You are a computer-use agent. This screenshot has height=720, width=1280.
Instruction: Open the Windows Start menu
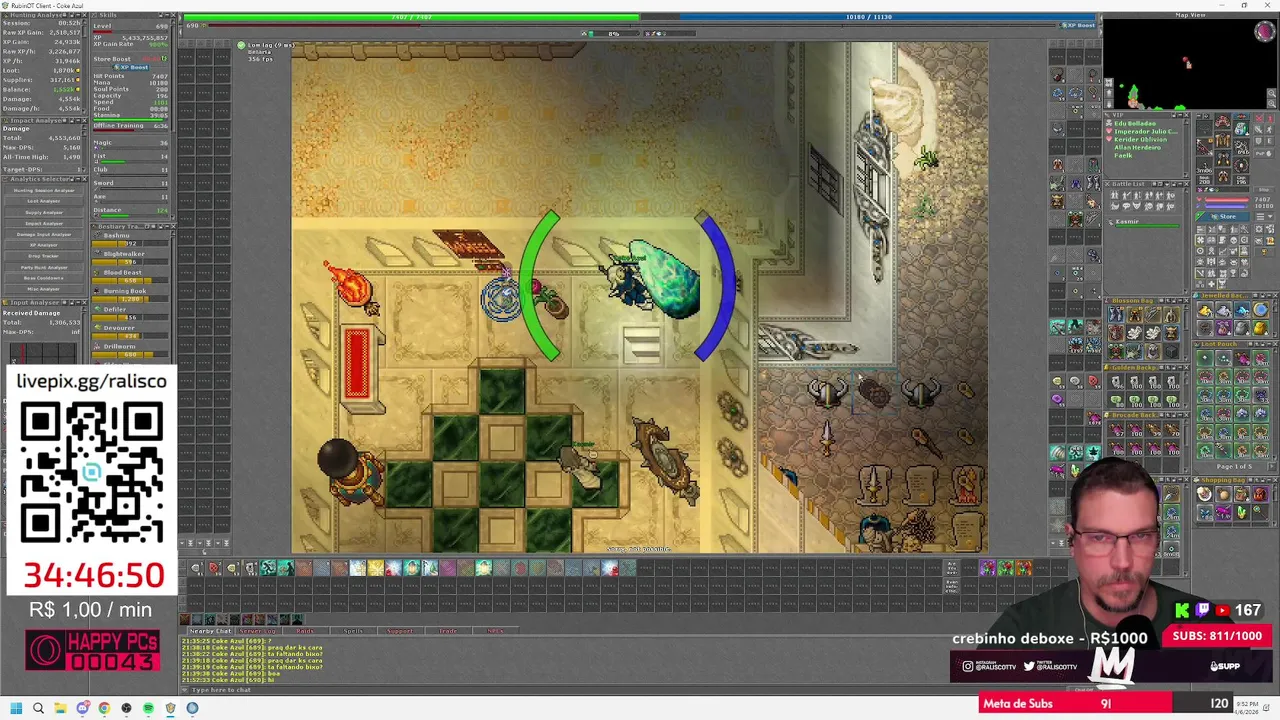pyautogui.click(x=16, y=708)
